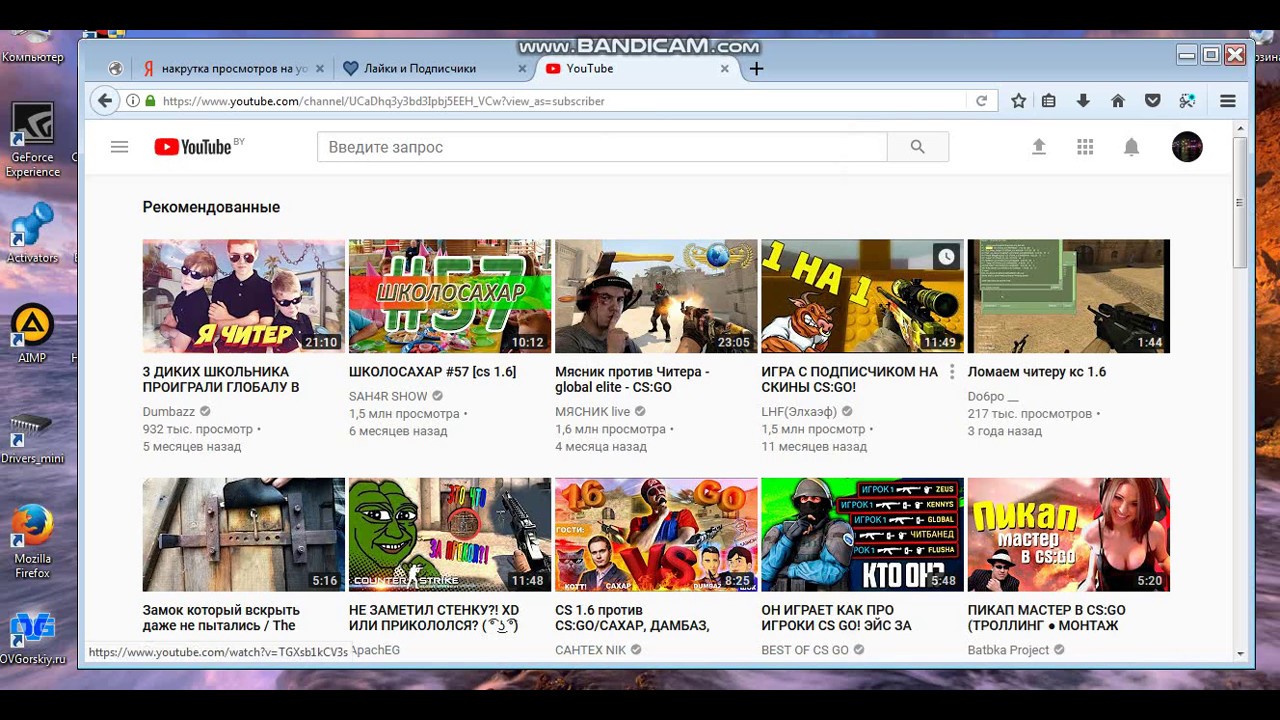This screenshot has height=720, width=1280.
Task: Open the YouTube apps grid icon
Action: (1085, 147)
